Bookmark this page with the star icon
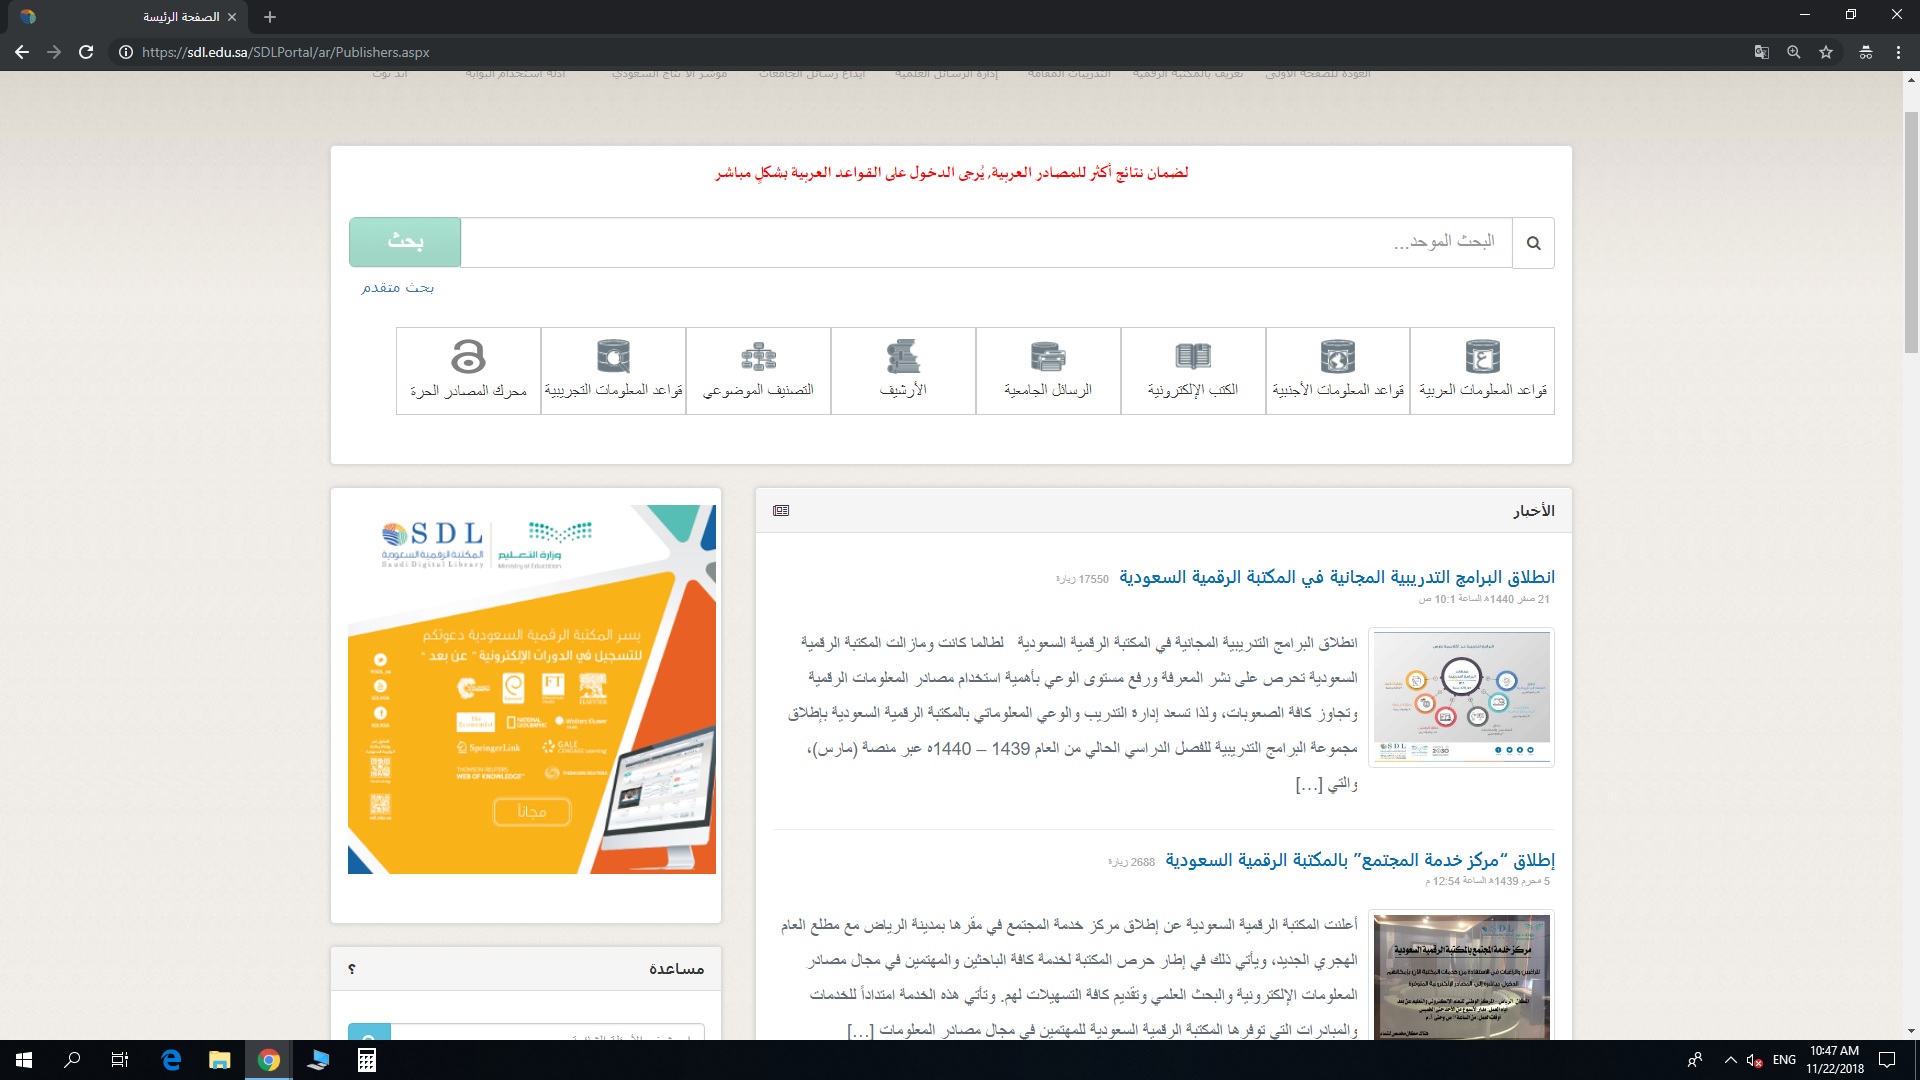 tap(1826, 52)
